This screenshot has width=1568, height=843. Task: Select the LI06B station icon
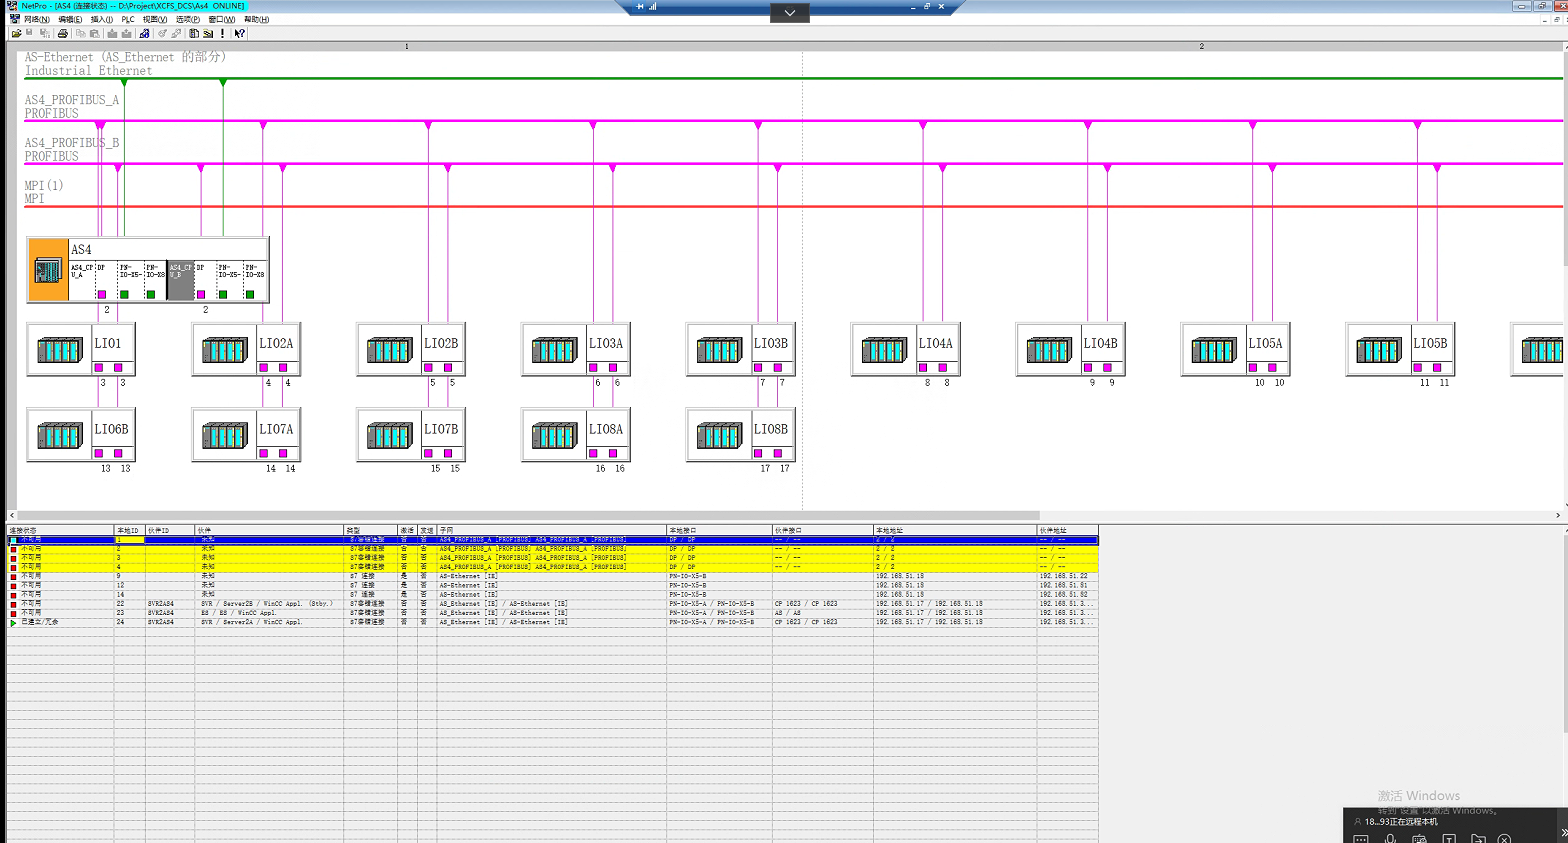pyautogui.click(x=60, y=436)
